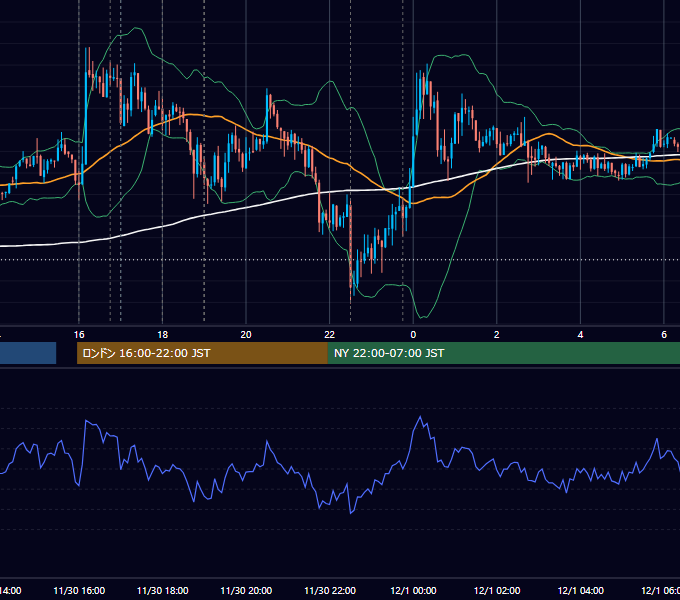Click the 11/30 18:00 bottom time label
This screenshot has height=600, width=680.
(x=163, y=590)
